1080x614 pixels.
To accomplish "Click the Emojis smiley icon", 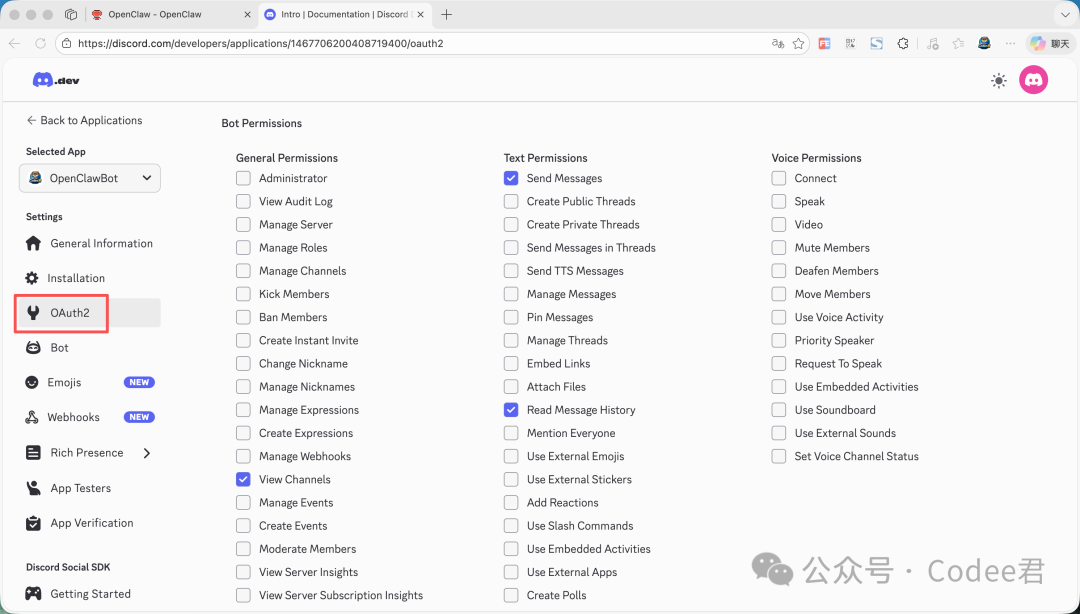I will click(x=32, y=382).
